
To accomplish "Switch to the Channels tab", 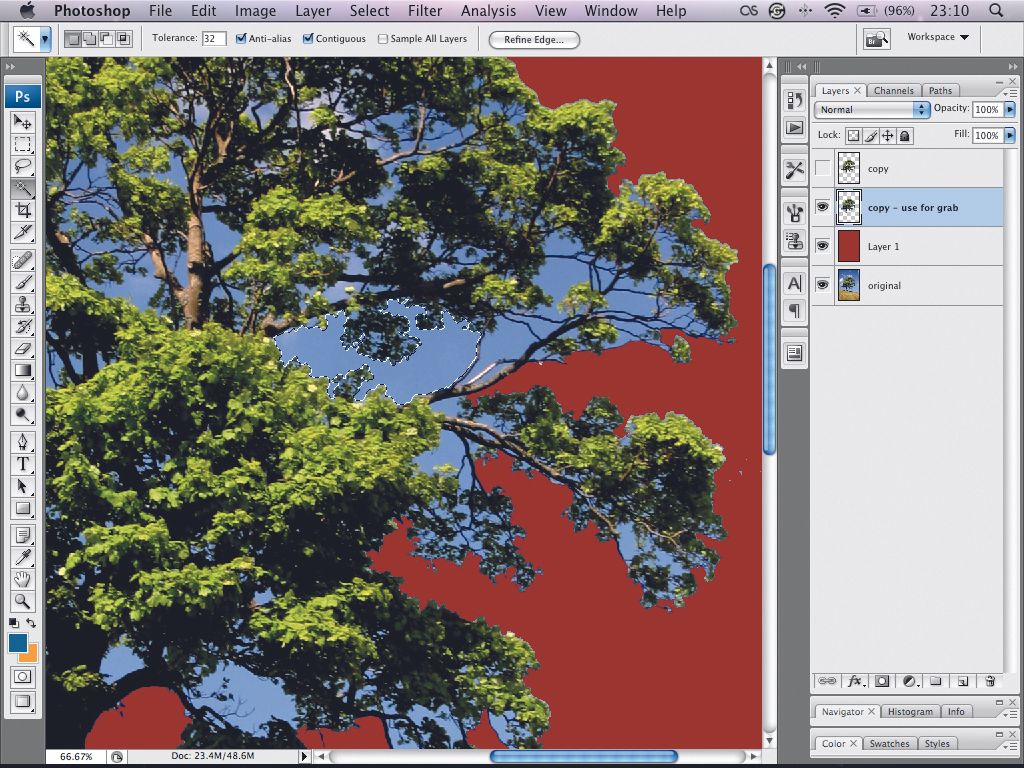I will click(894, 90).
